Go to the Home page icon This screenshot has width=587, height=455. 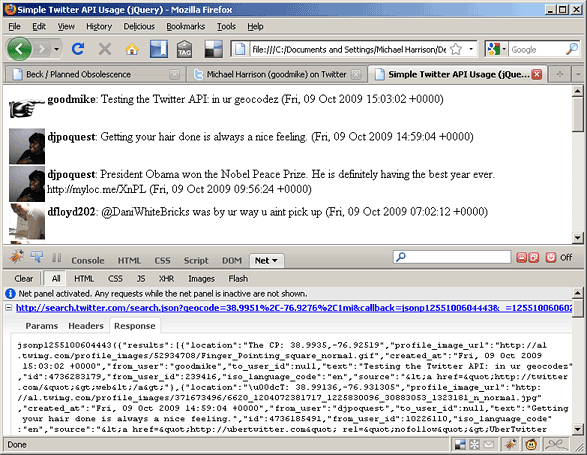[132, 49]
